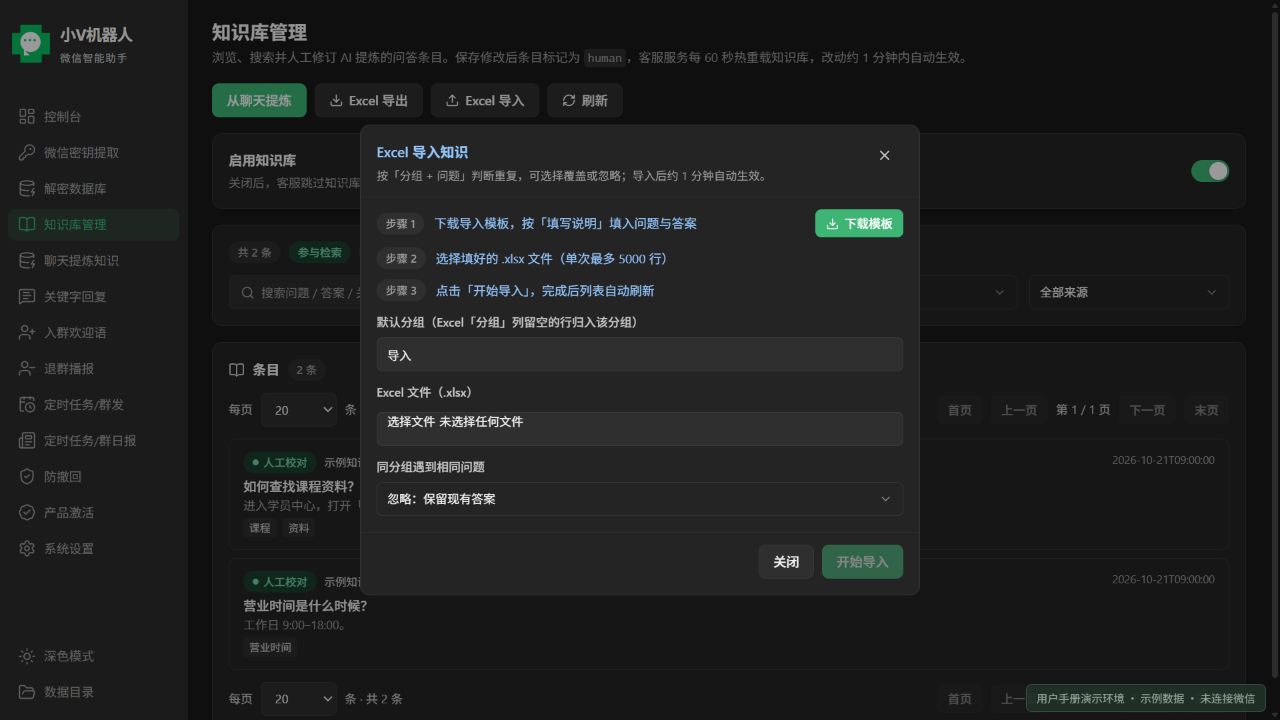Click the 深色模式 sun icon
This screenshot has height=720, width=1280.
tap(27, 656)
